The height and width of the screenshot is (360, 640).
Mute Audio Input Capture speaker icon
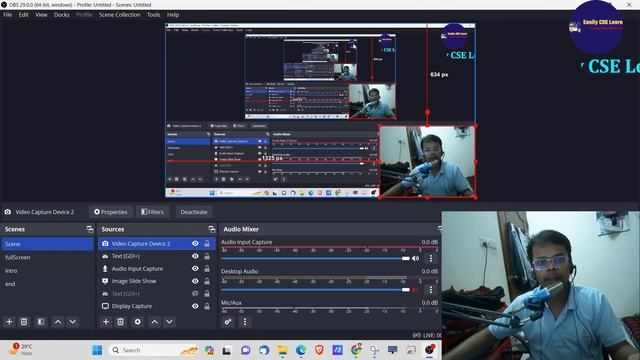click(416, 258)
